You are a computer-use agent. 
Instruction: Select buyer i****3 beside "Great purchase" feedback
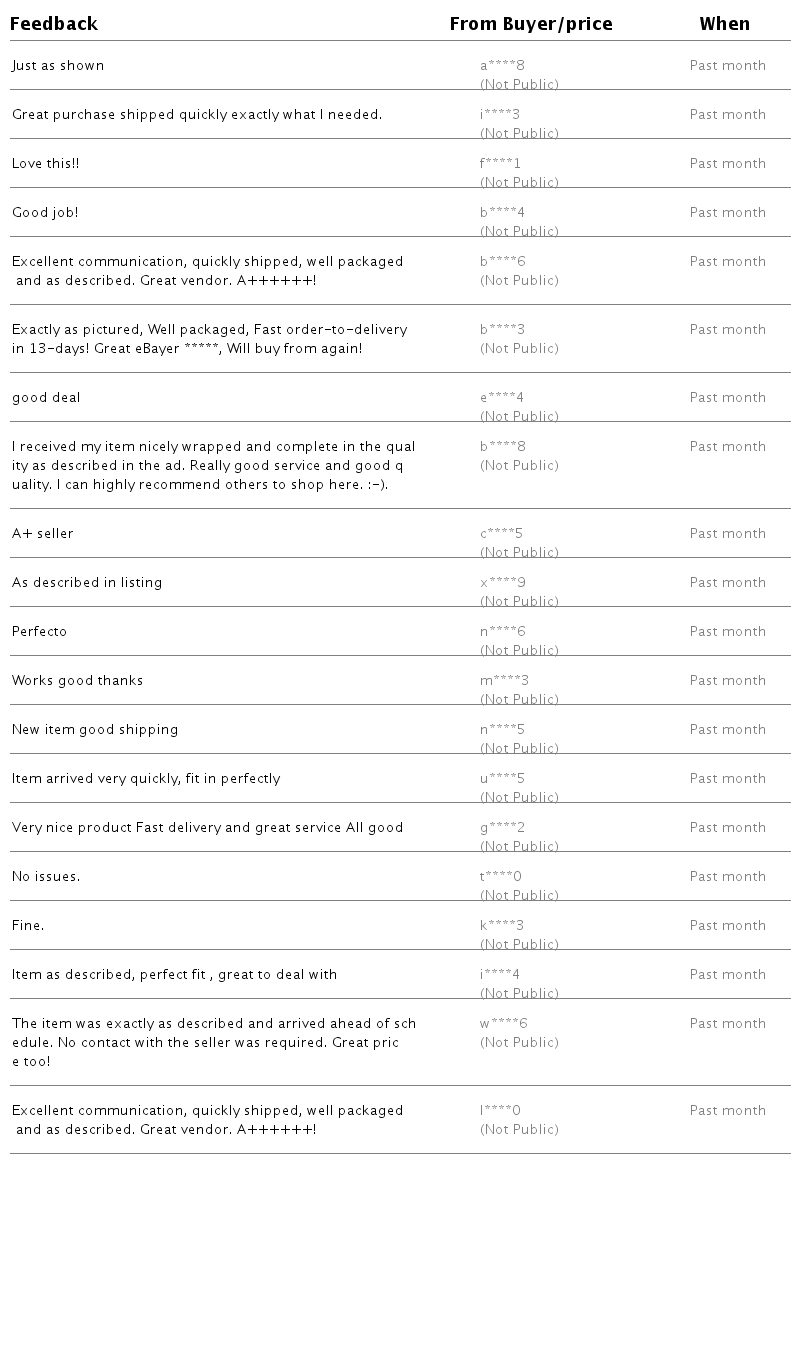pos(500,115)
